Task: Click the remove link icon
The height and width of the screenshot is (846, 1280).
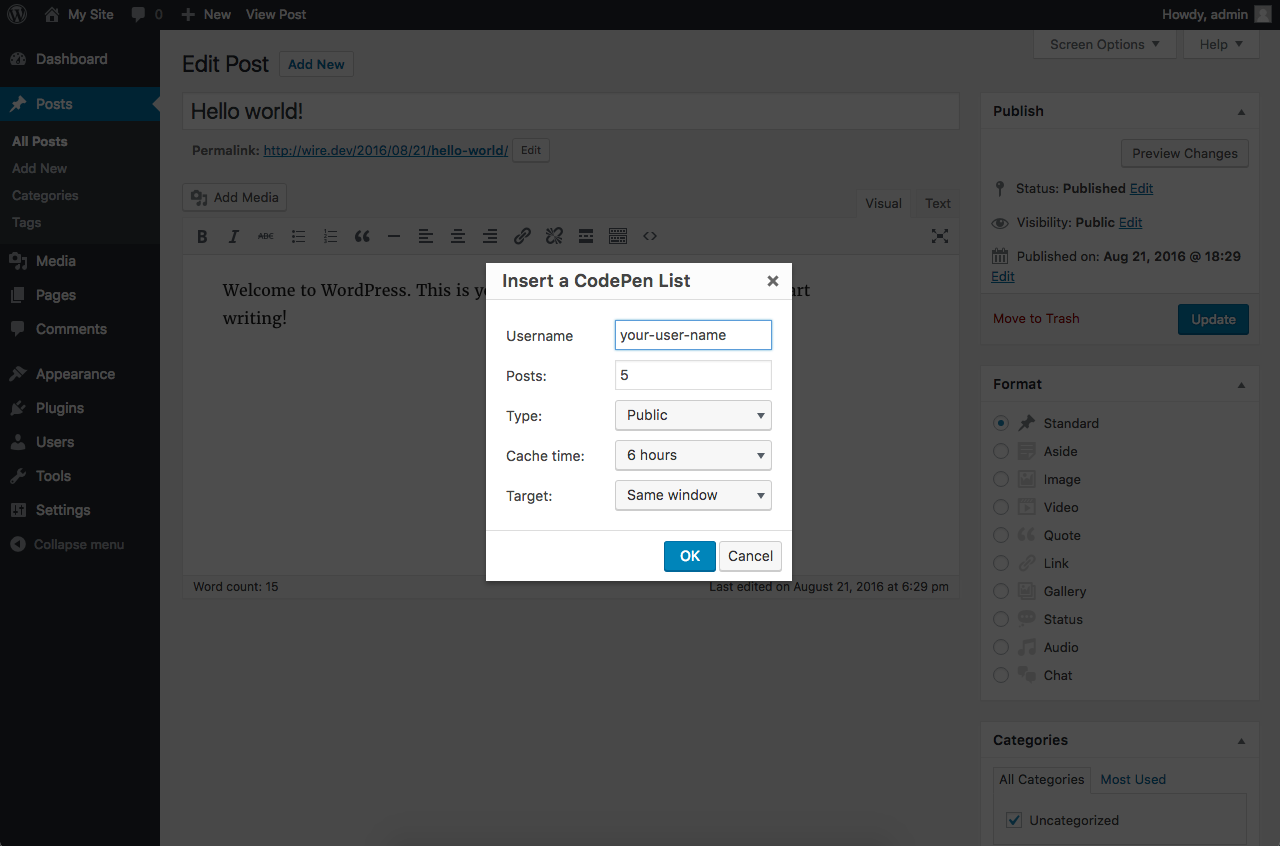Action: pyautogui.click(x=554, y=236)
